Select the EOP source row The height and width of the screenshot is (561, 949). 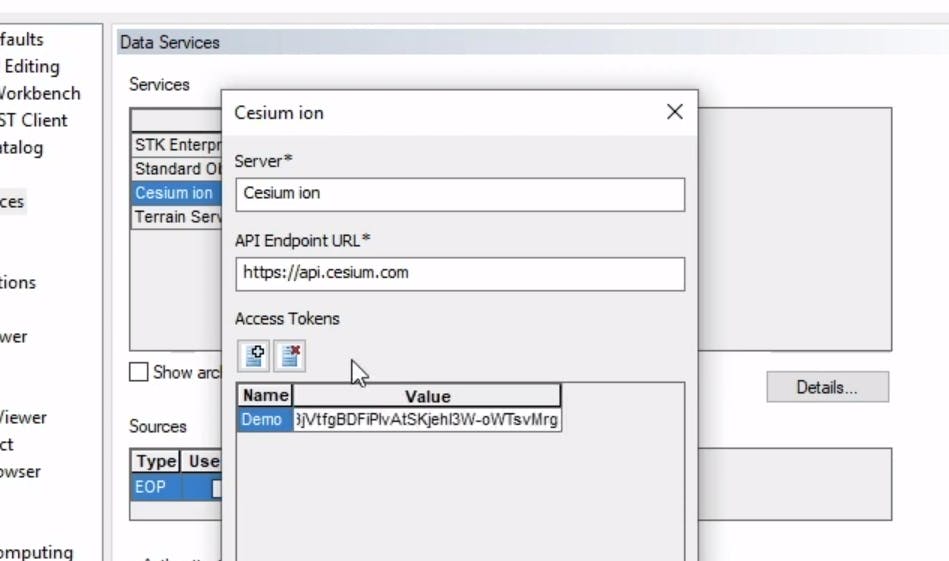pyautogui.click(x=157, y=487)
